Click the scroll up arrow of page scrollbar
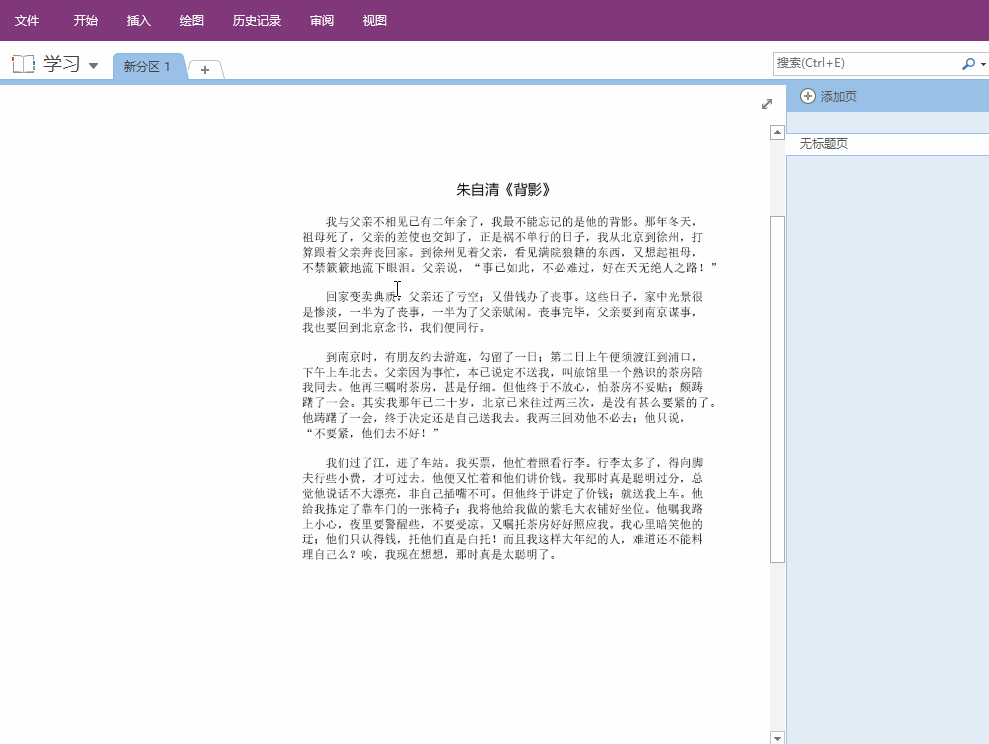Image resolution: width=989 pixels, height=744 pixels. (777, 132)
